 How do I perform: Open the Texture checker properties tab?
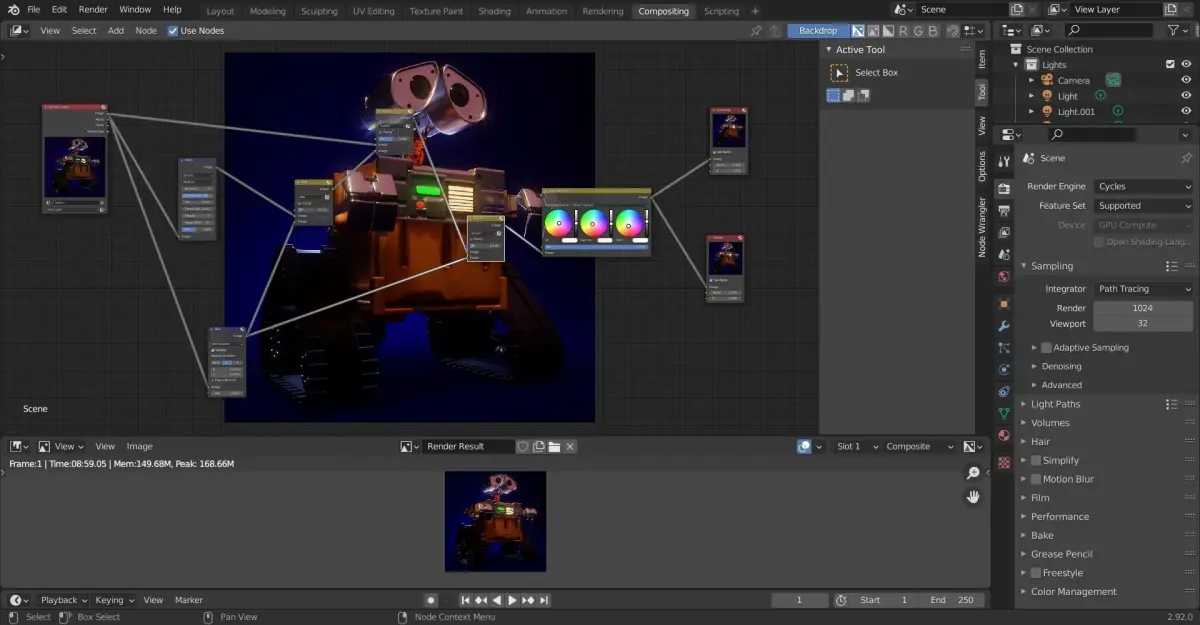[1004, 462]
